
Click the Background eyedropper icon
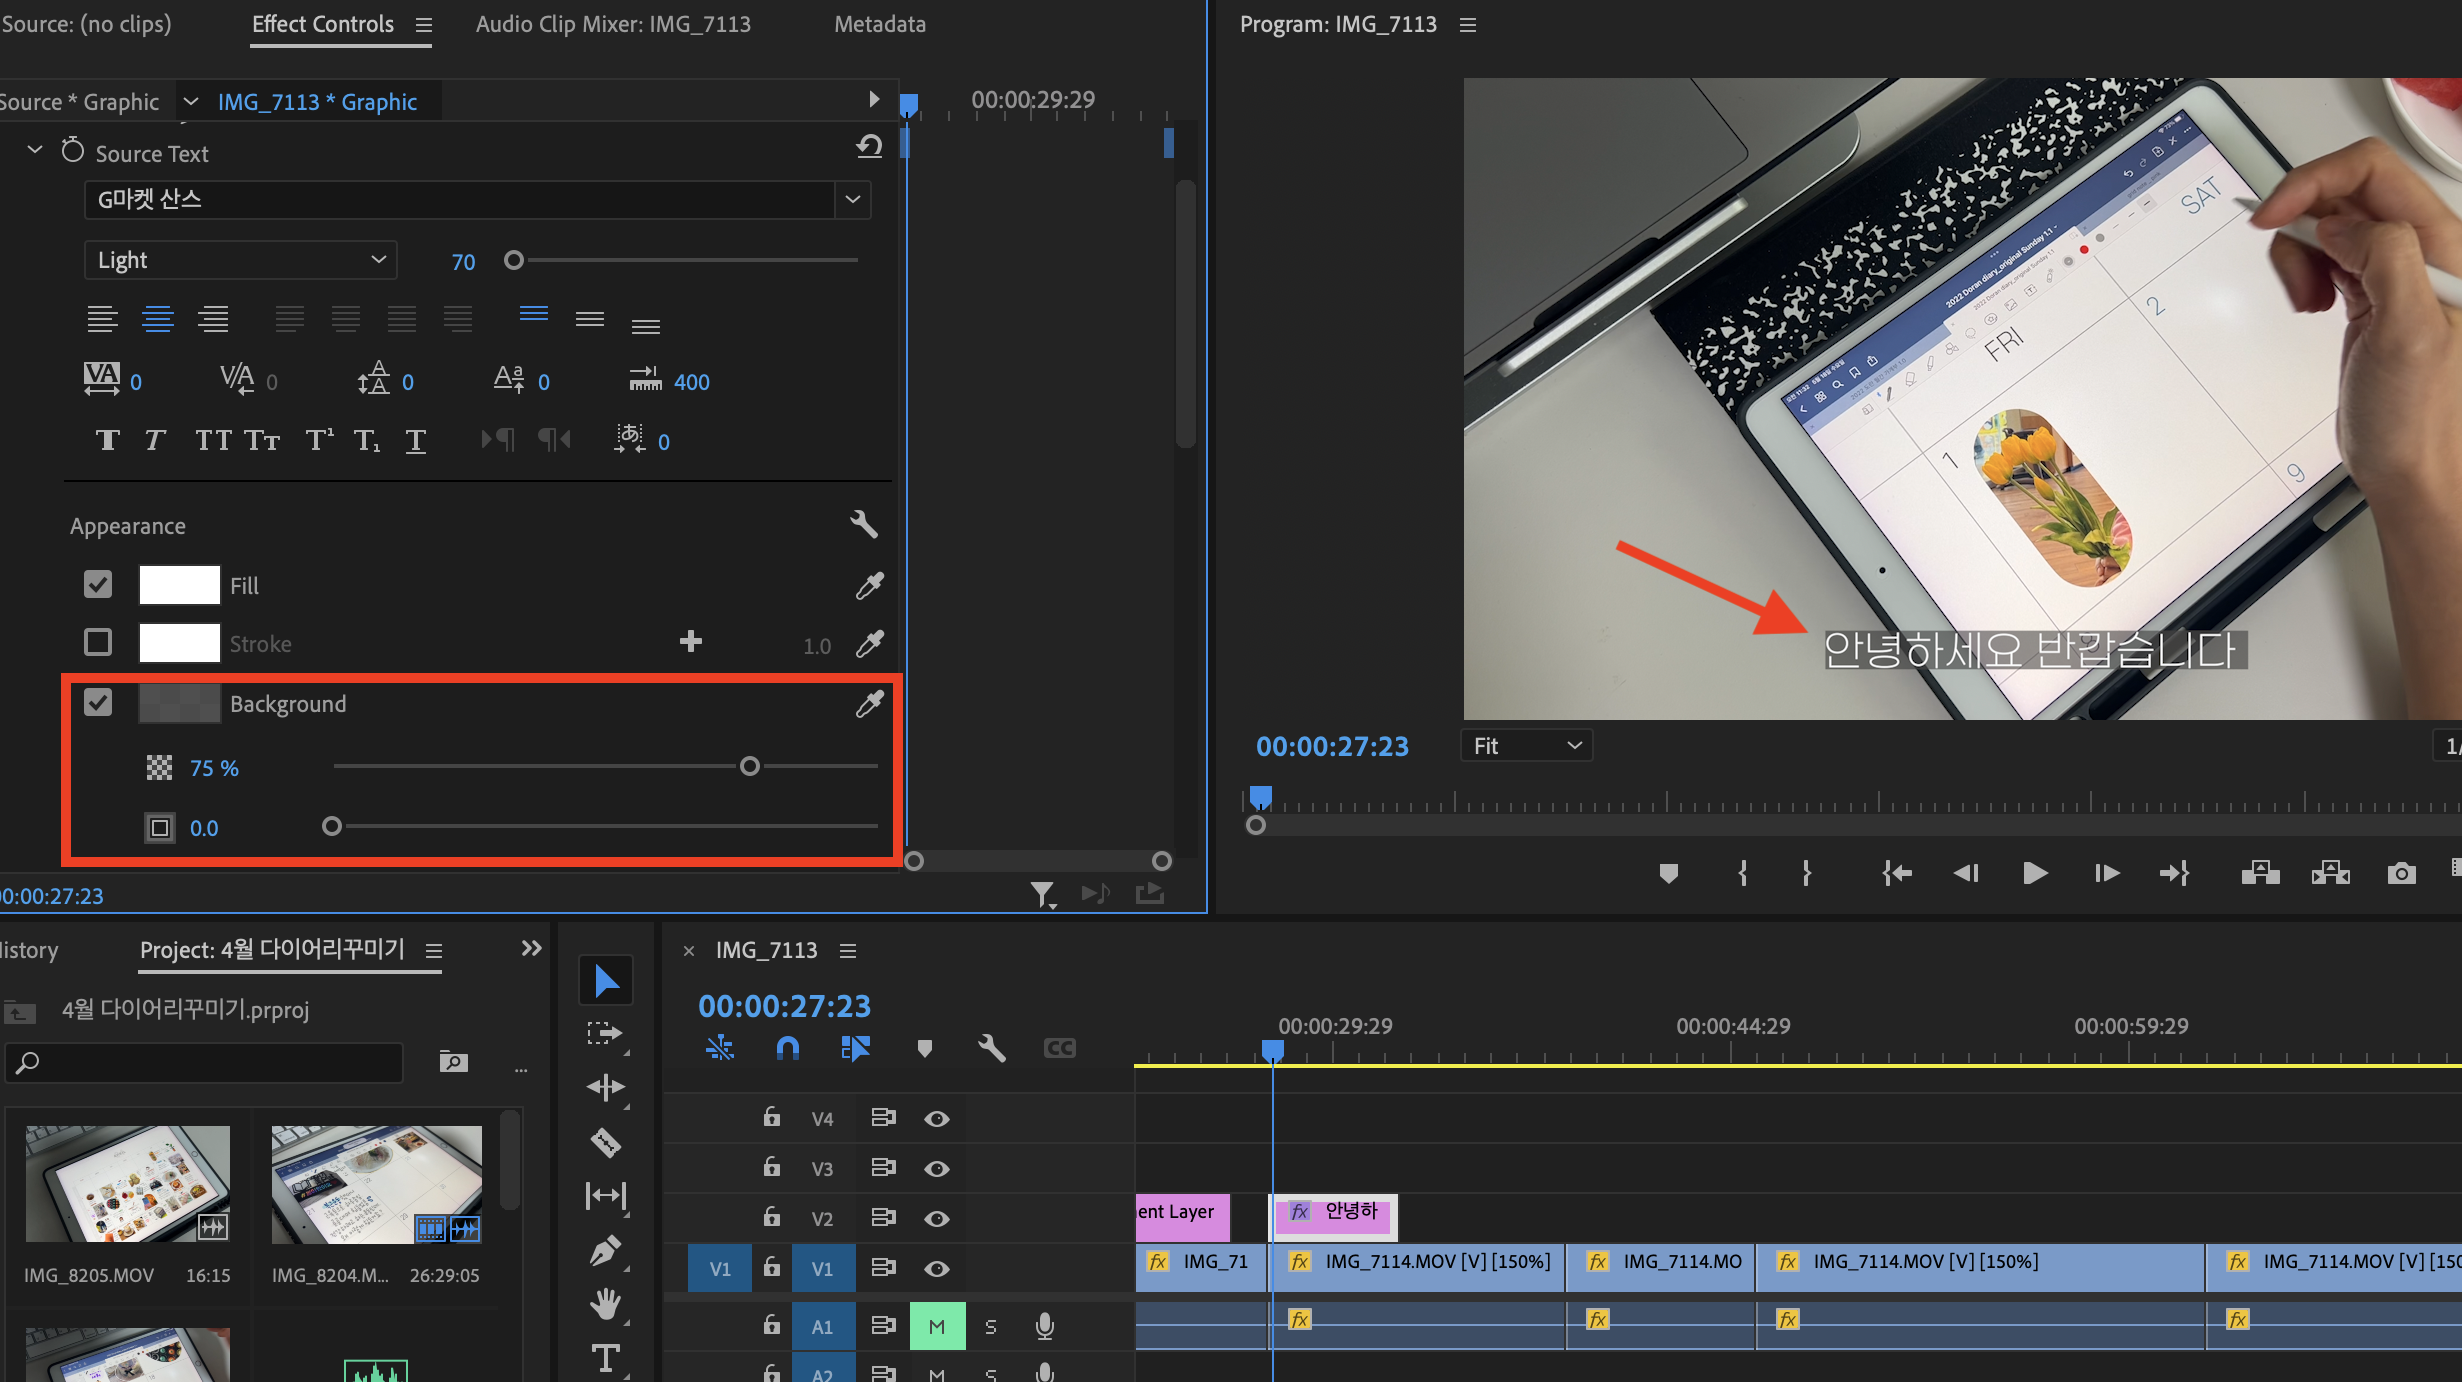pyautogui.click(x=869, y=704)
